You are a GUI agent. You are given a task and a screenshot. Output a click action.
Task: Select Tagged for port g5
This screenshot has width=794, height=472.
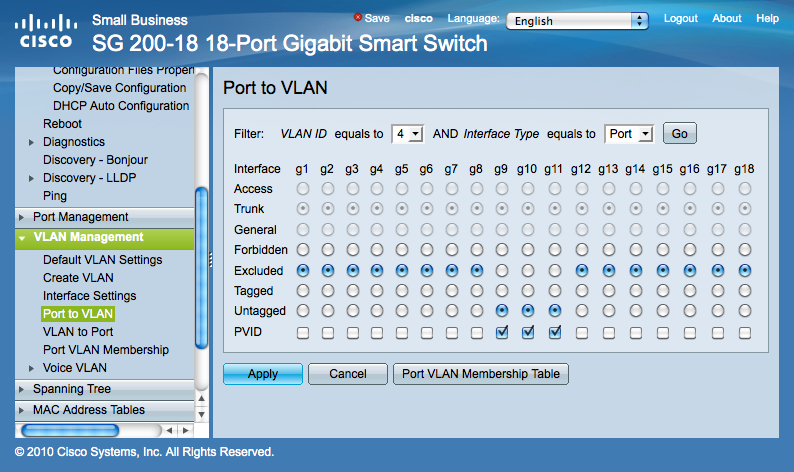[402, 291]
